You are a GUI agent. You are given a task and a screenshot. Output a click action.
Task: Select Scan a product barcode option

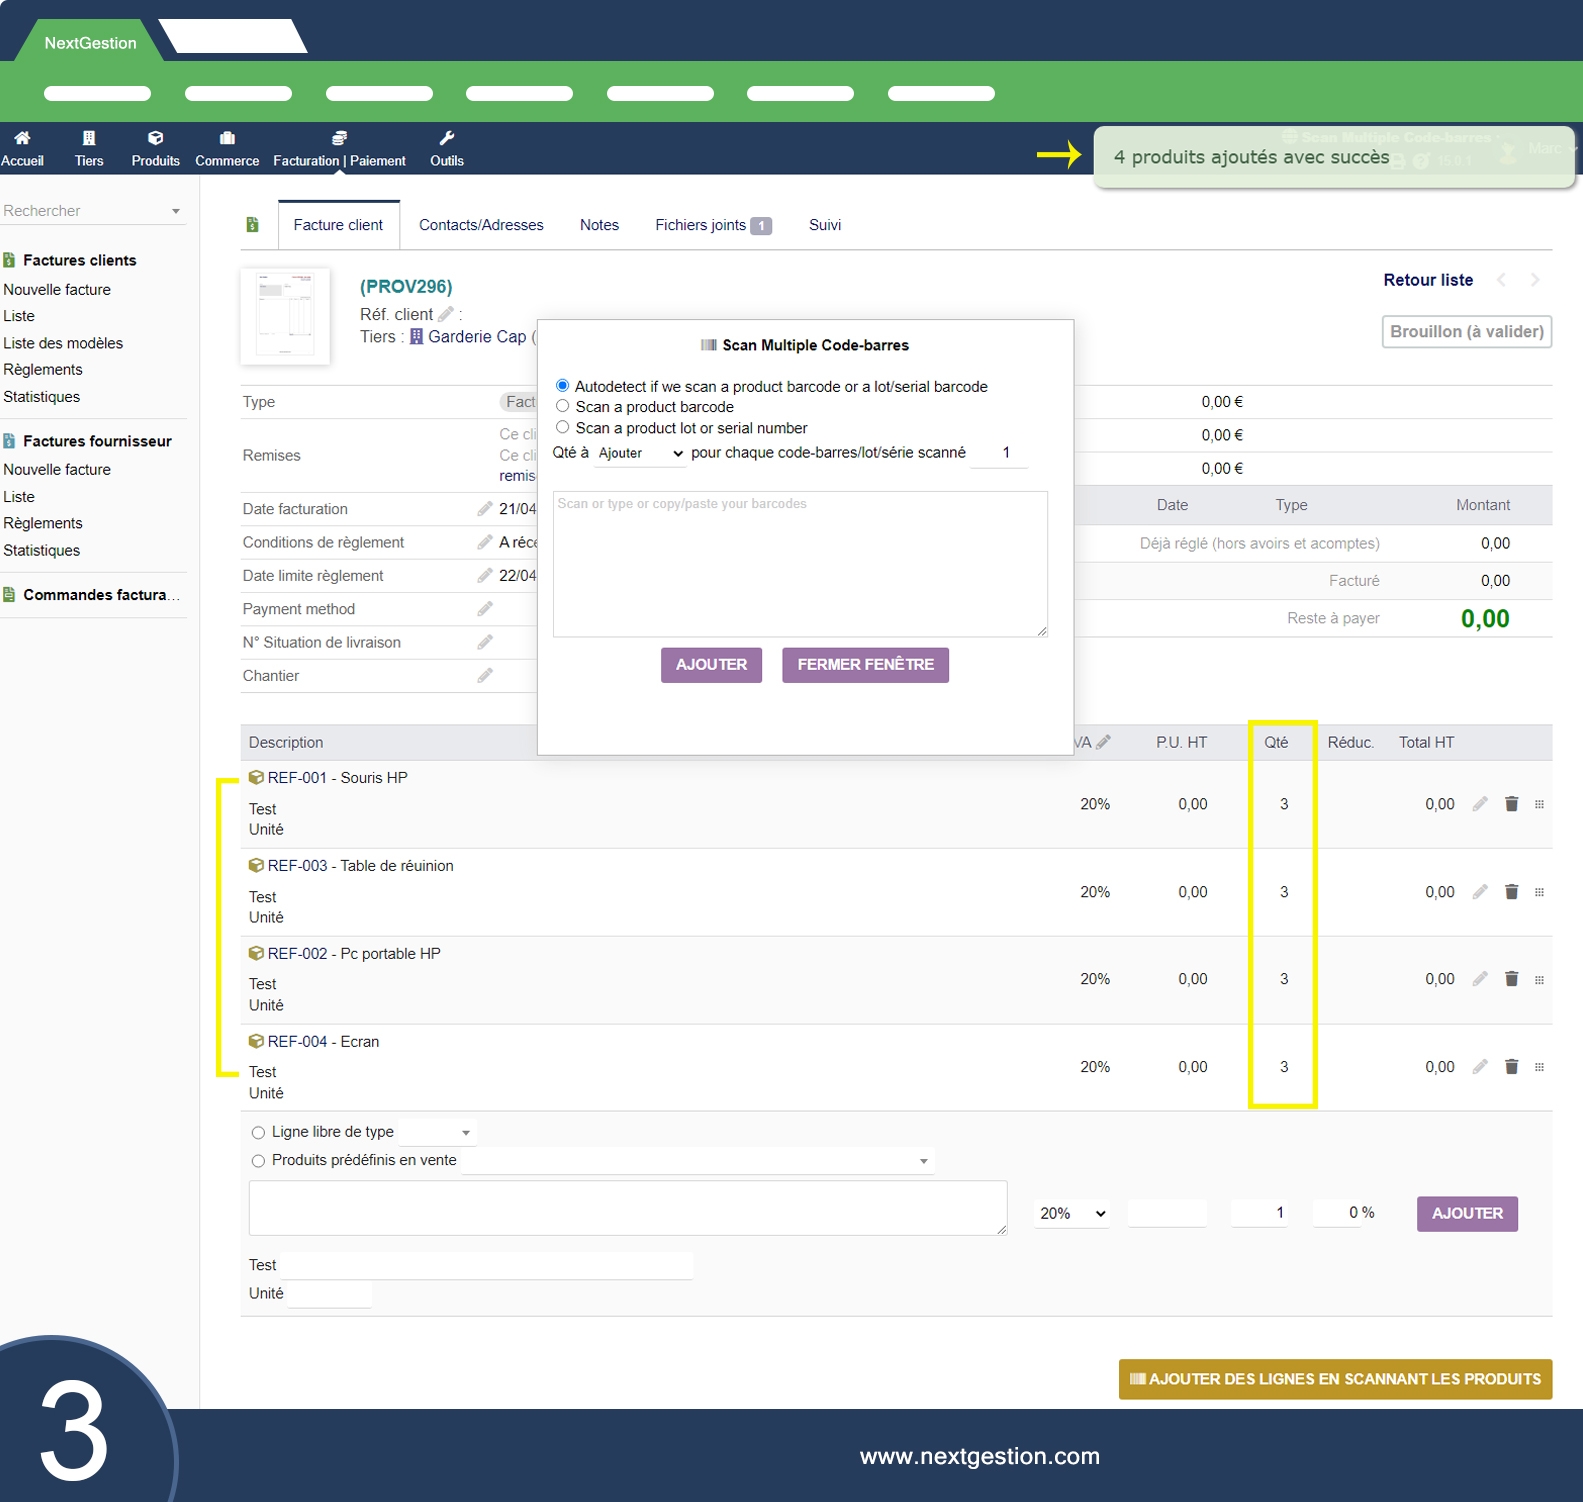[x=563, y=406]
